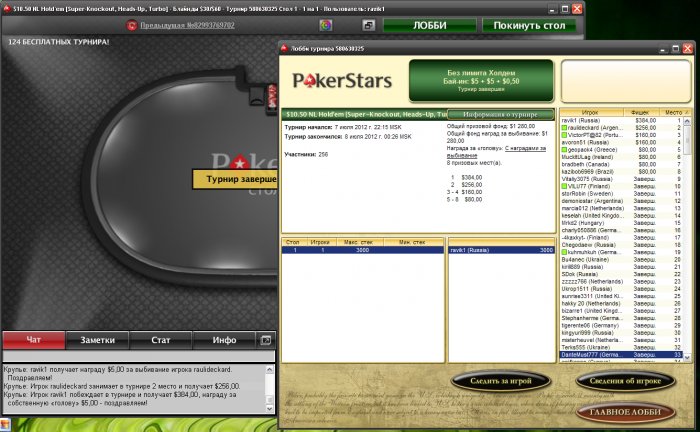The width and height of the screenshot is (700, 432).
Task: Open the Стат tab
Action: pos(161,340)
